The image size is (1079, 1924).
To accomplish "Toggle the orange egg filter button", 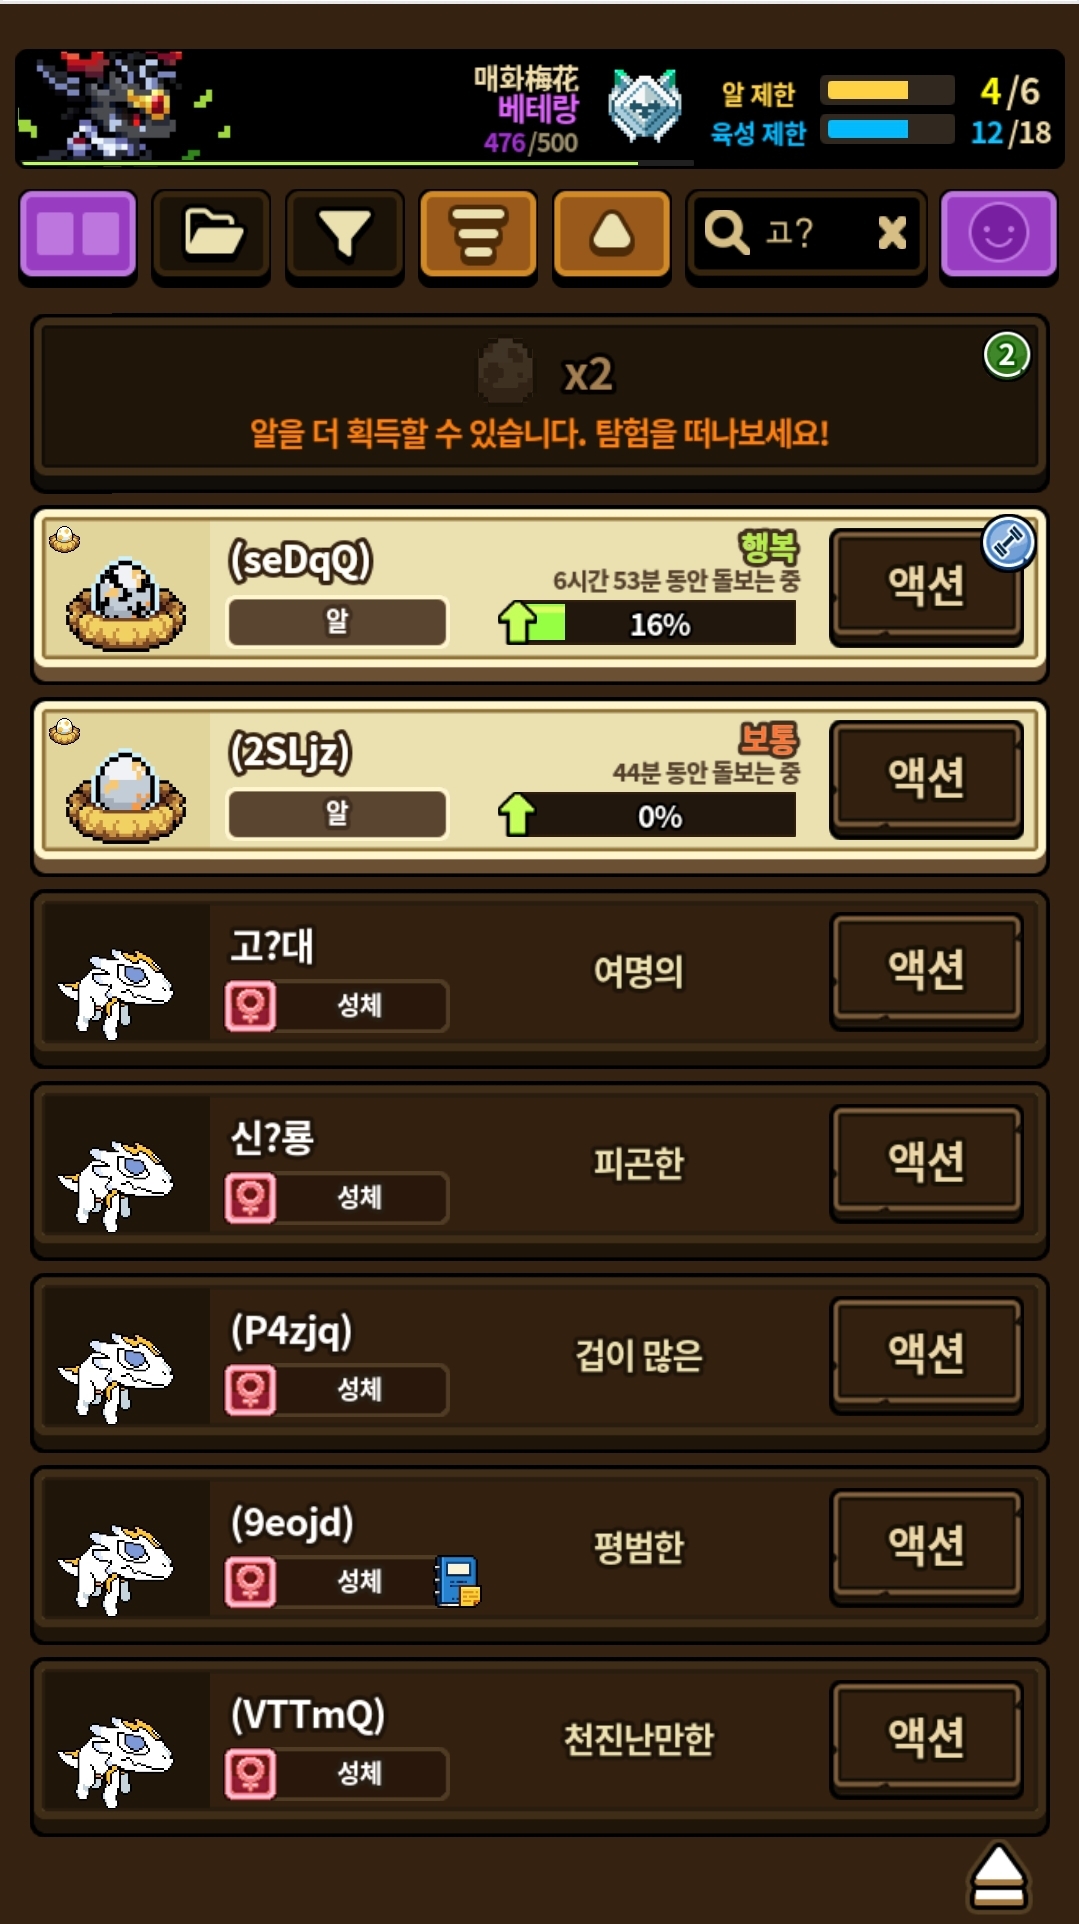I will coord(612,234).
